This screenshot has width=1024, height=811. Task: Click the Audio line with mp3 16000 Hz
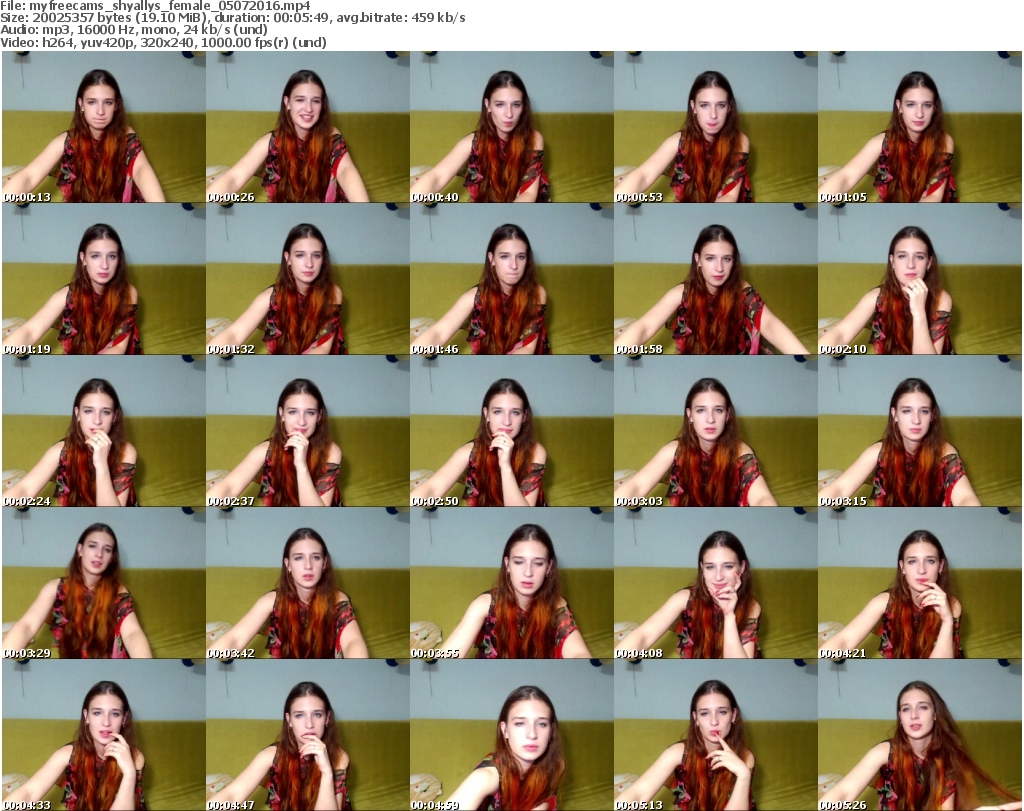[x=134, y=30]
